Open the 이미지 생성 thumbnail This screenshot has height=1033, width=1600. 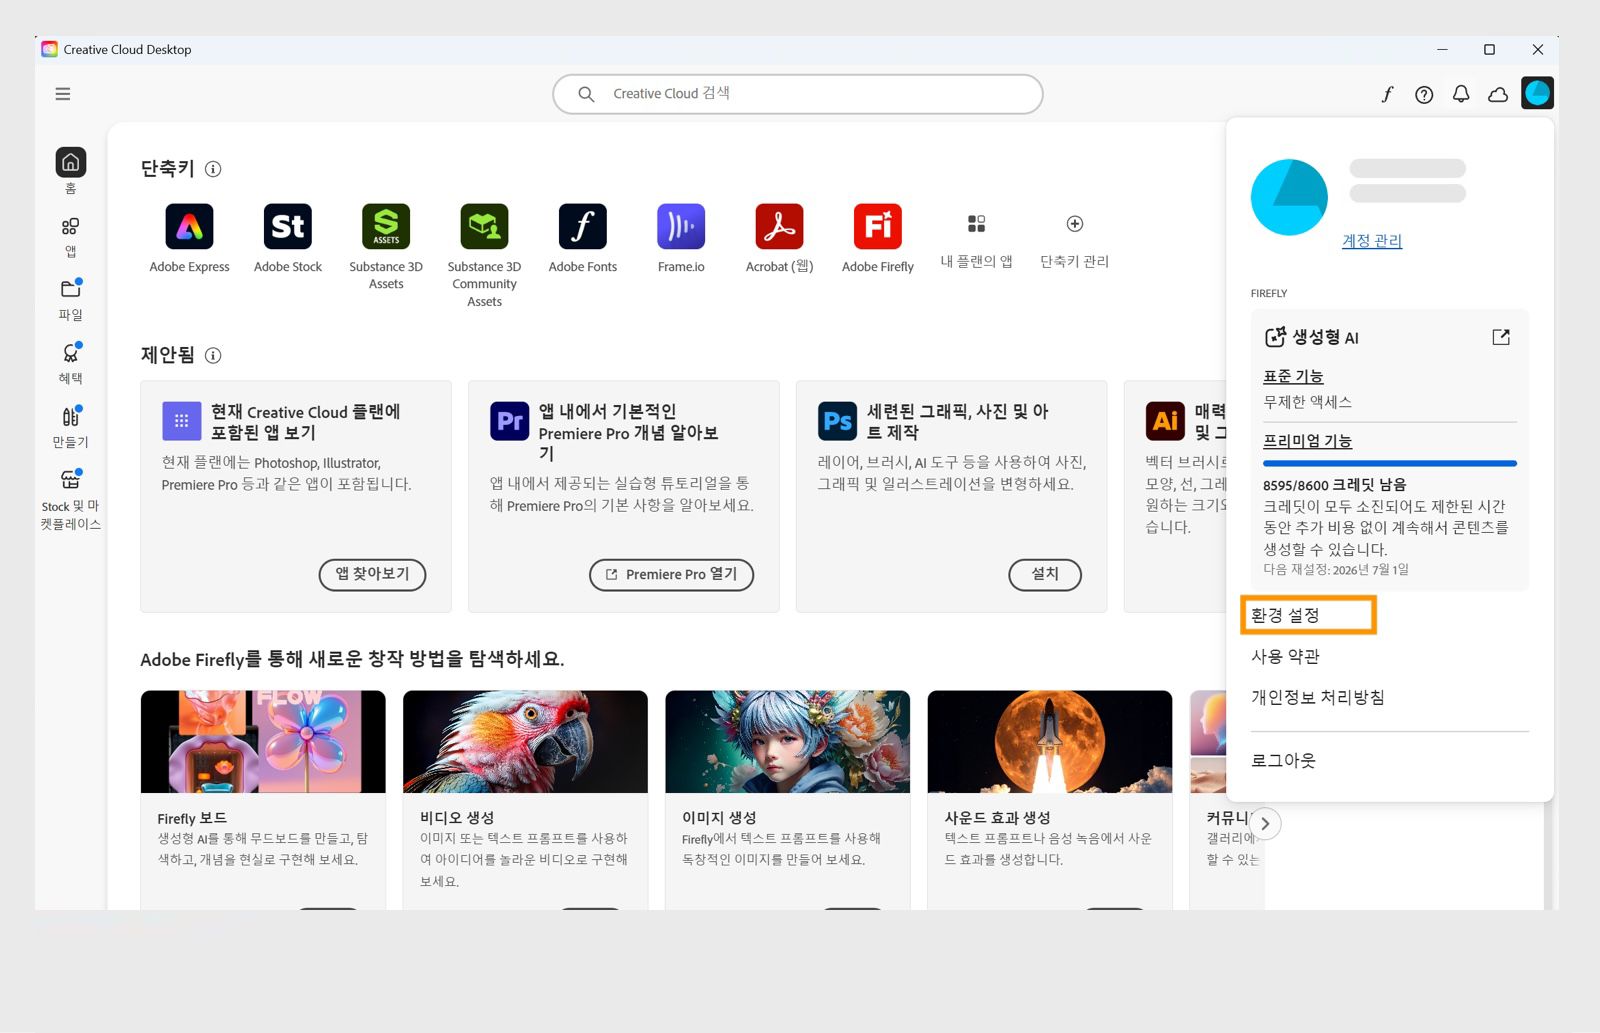click(787, 741)
